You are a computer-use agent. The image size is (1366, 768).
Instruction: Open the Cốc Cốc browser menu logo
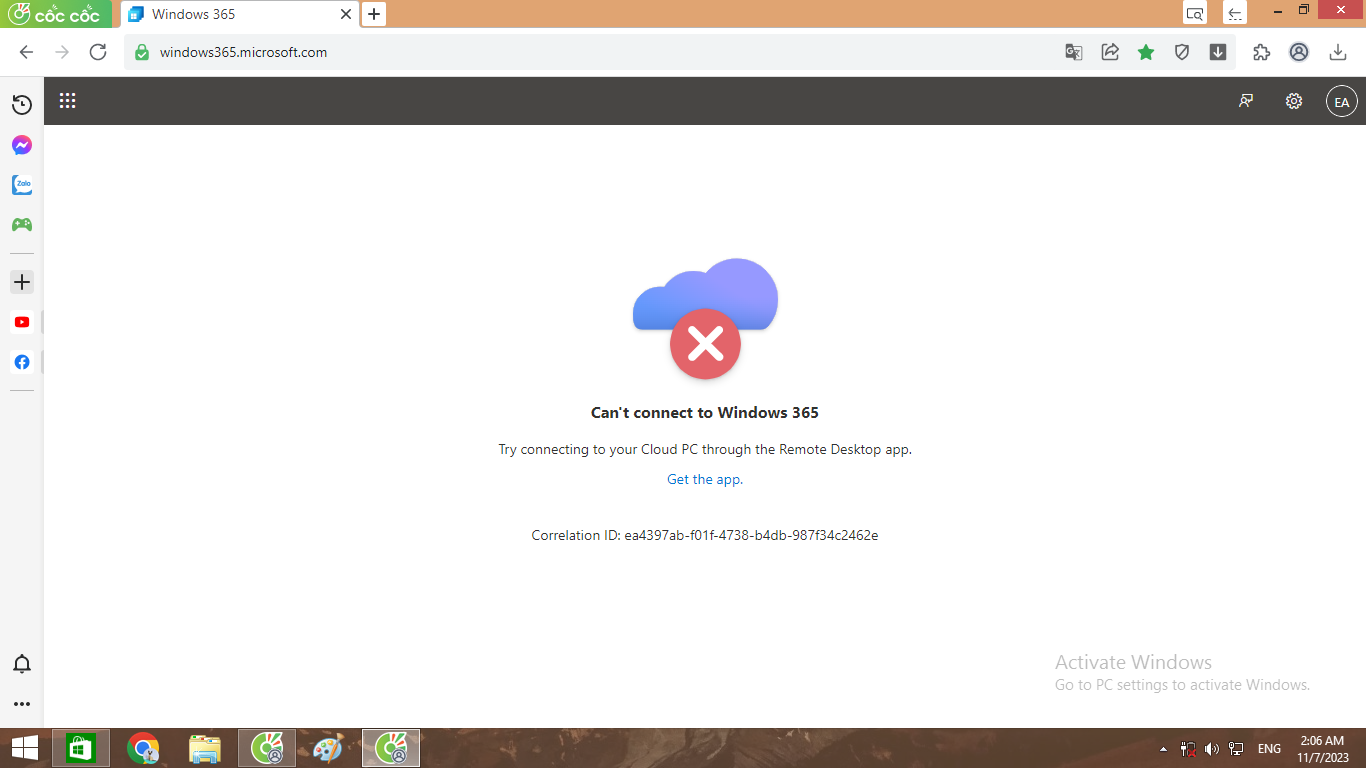[x=56, y=14]
